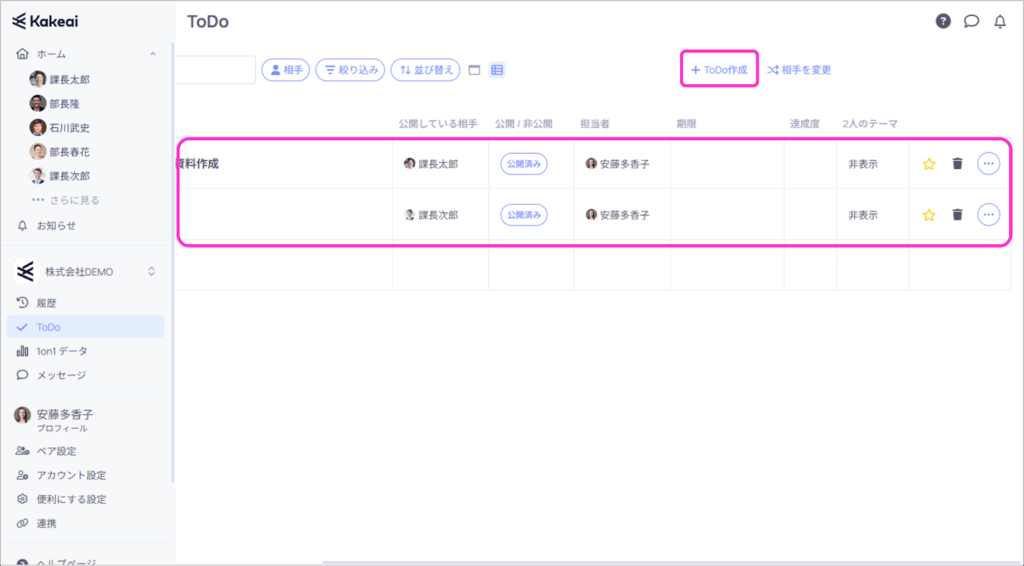Open more options for 課長太郎 row
Viewport: 1024px width, 566px height.
coord(988,164)
